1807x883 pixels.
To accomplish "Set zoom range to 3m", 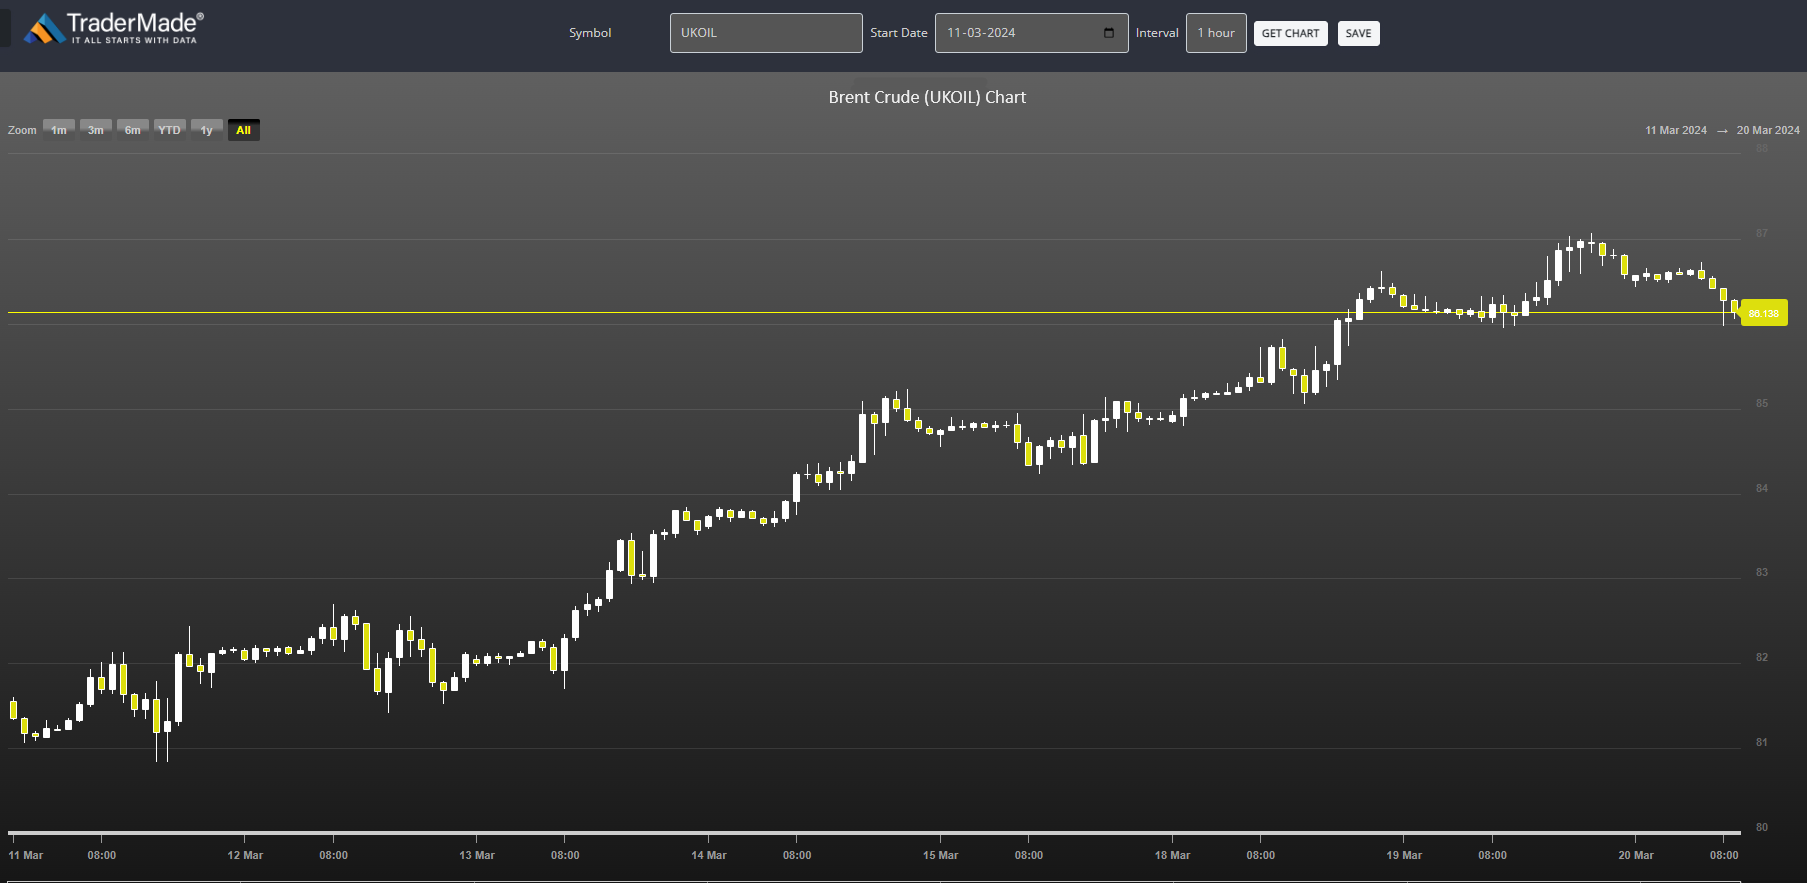I will (x=96, y=130).
